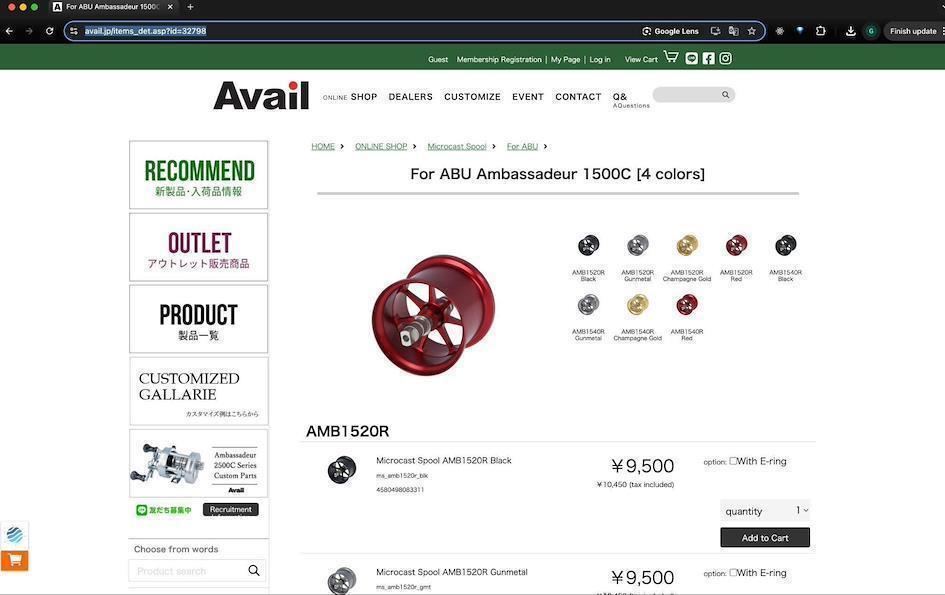Screen dimensions: 945x595
Task: Tick With E-ring for AMB1520R Black
Action: pyautogui.click(x=733, y=461)
